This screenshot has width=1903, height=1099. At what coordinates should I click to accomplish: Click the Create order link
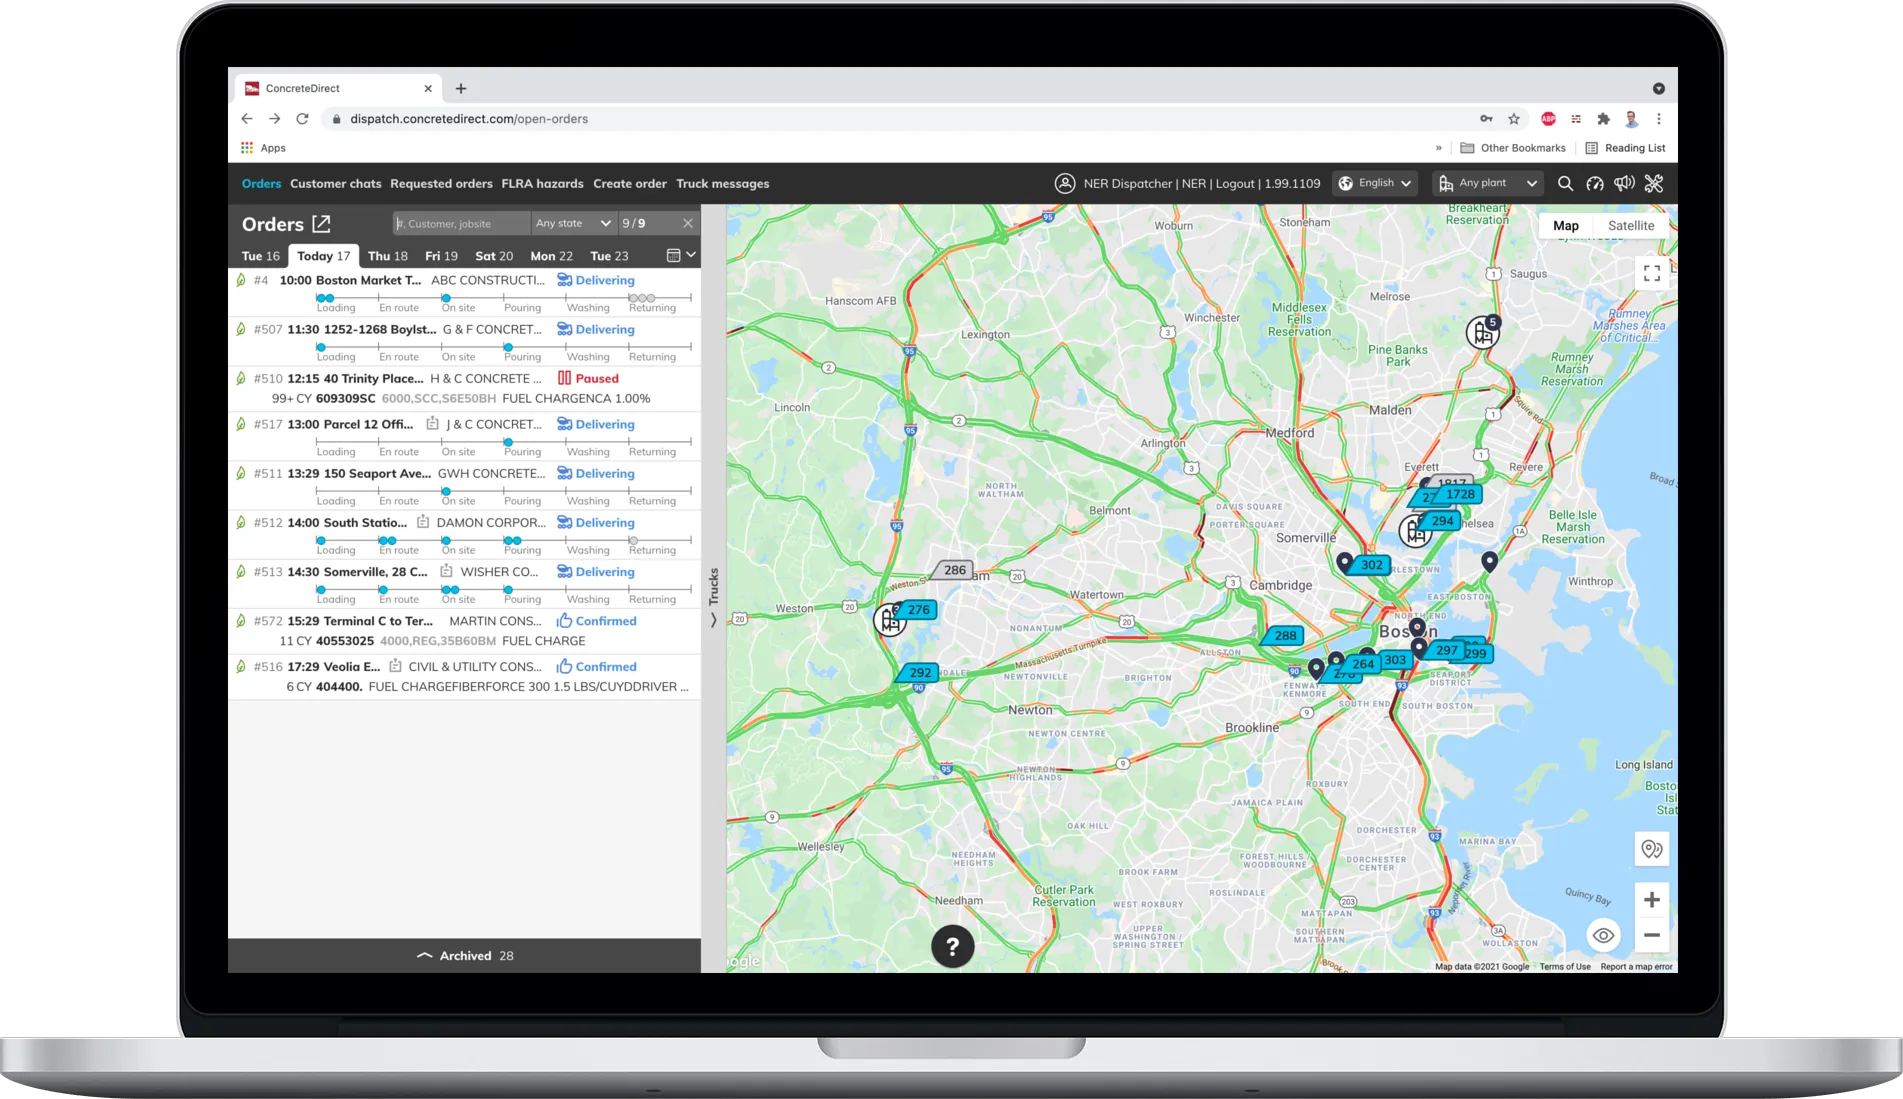point(629,184)
